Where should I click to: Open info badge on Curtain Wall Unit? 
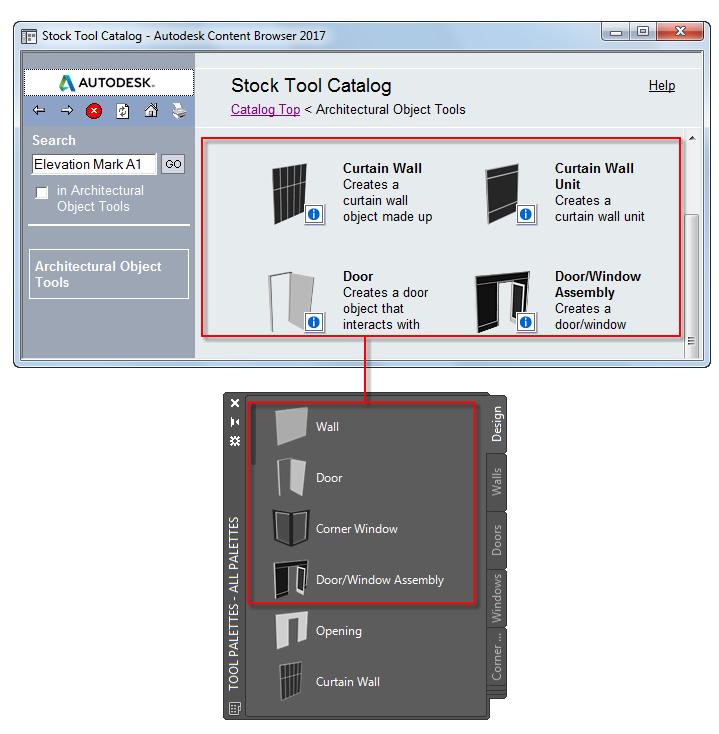point(526,214)
